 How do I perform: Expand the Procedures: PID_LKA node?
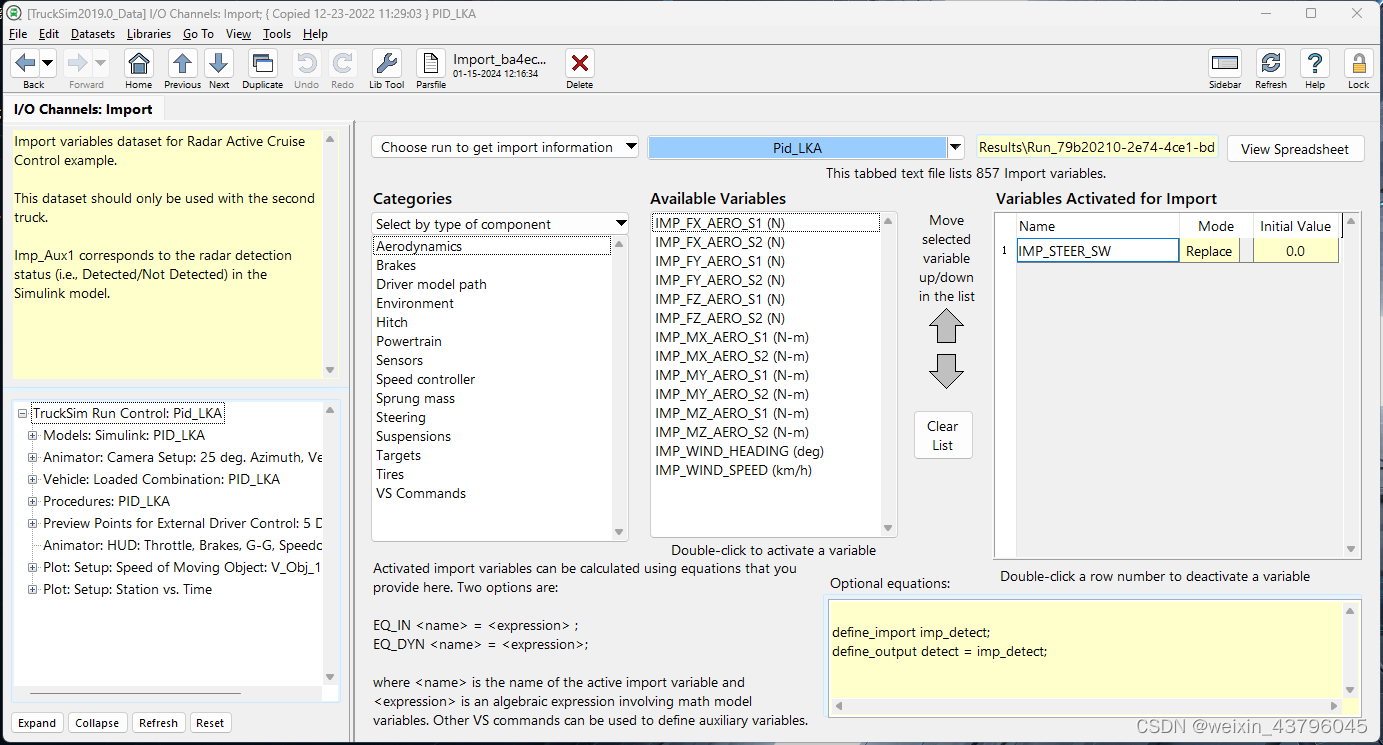33,501
